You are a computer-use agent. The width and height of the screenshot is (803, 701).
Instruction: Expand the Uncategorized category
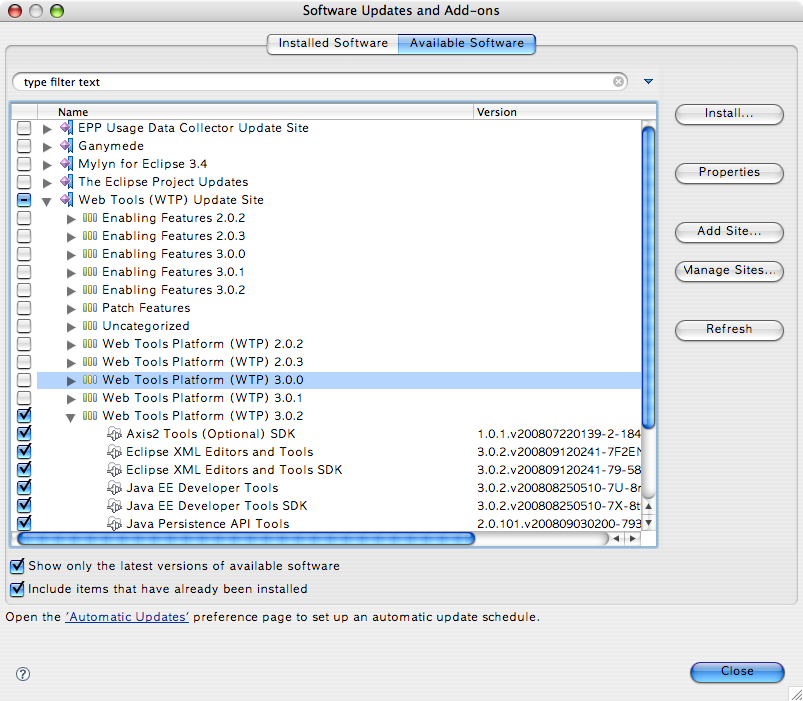point(71,327)
